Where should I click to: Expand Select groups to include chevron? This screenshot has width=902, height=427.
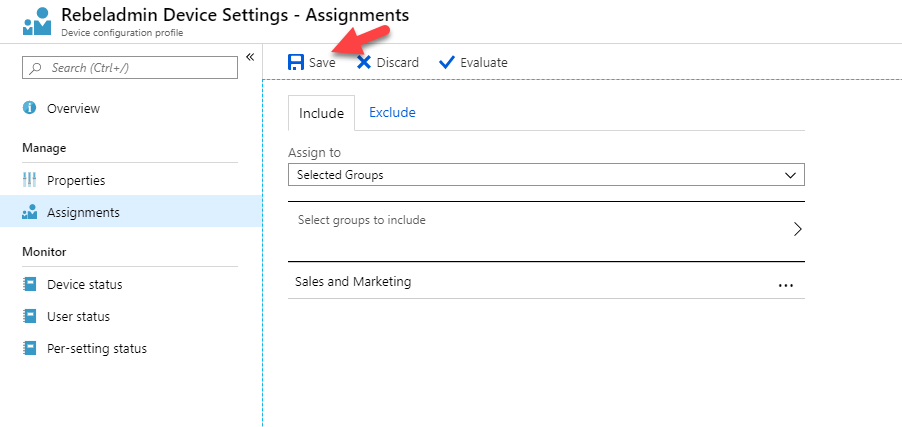[x=797, y=229]
